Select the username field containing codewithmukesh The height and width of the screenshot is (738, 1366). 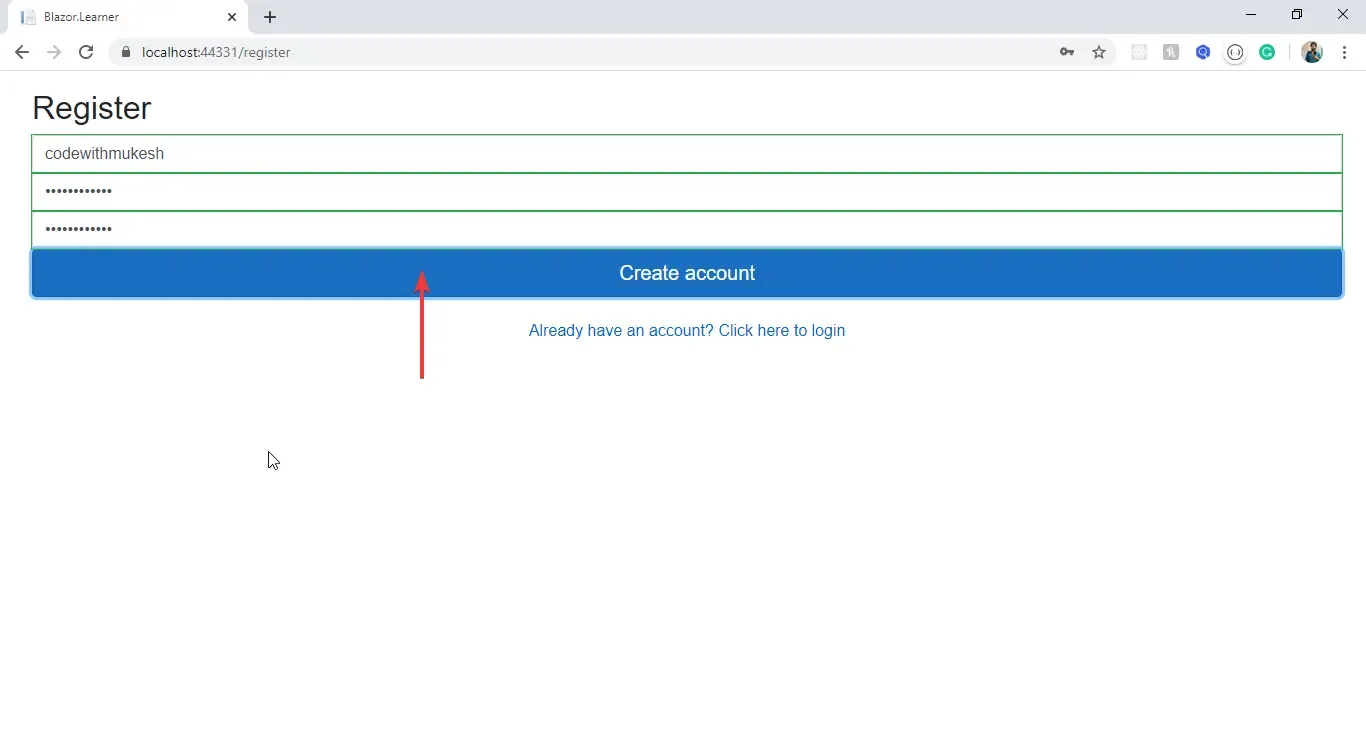pyautogui.click(x=686, y=153)
